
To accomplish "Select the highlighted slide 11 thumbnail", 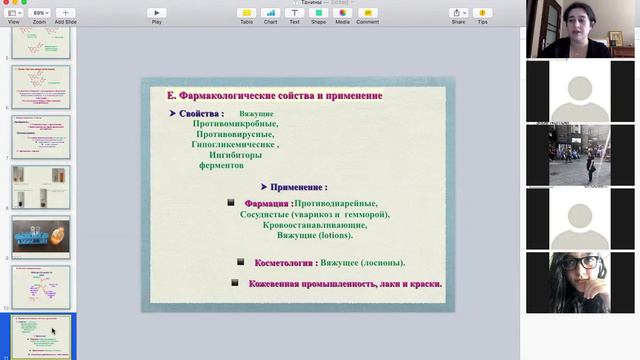I will (41, 337).
